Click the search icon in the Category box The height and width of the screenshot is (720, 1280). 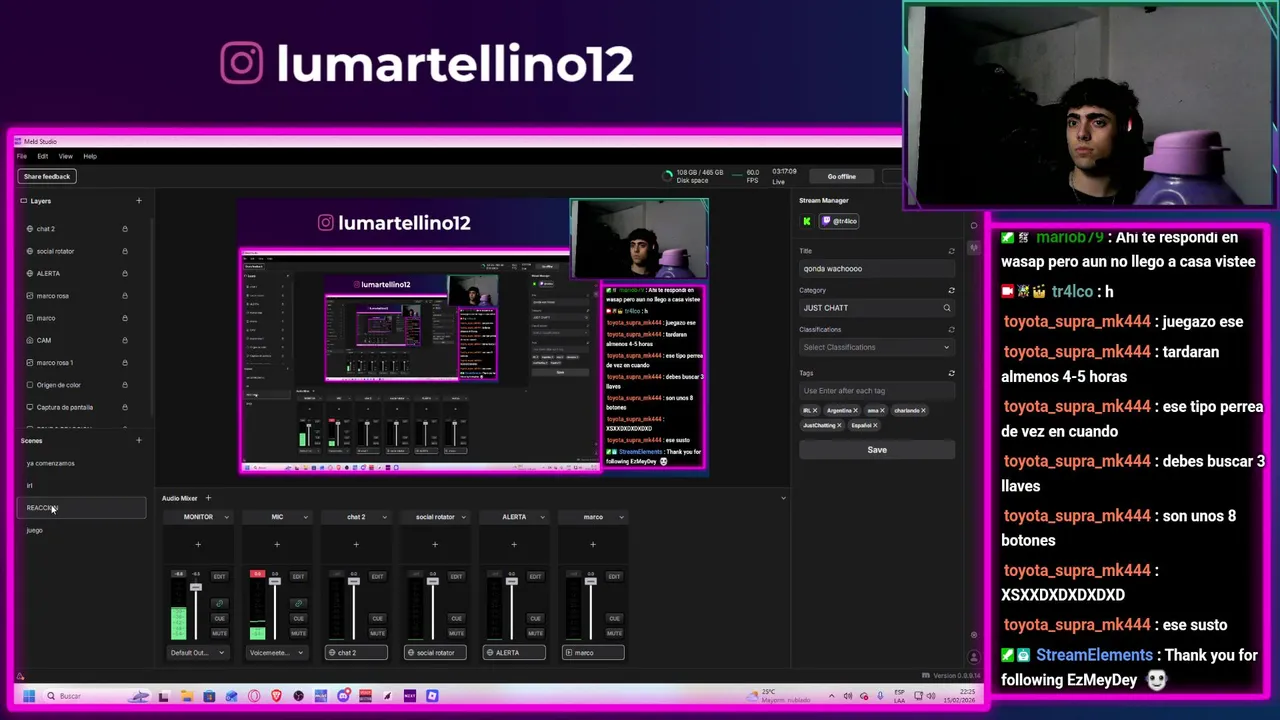[x=947, y=308]
